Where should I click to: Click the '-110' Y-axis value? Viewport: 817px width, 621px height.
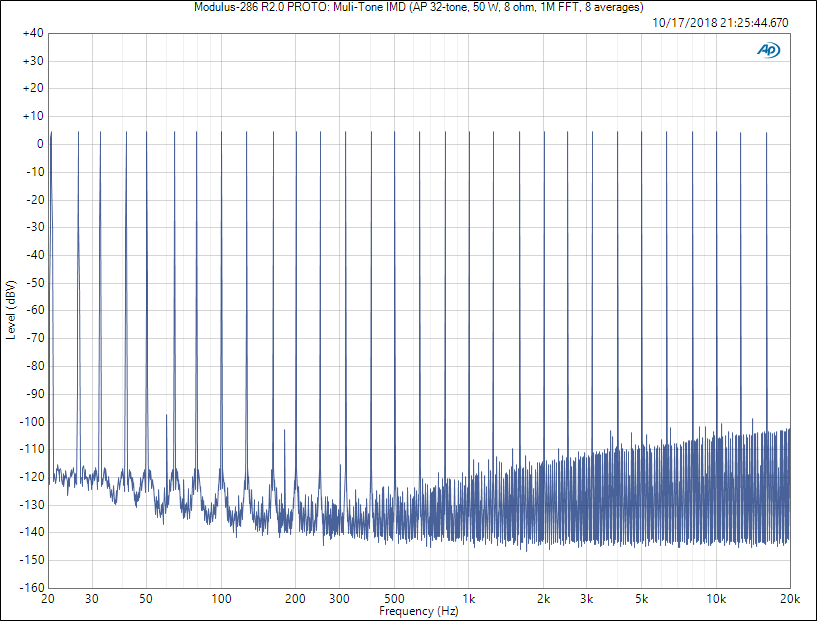pos(32,449)
